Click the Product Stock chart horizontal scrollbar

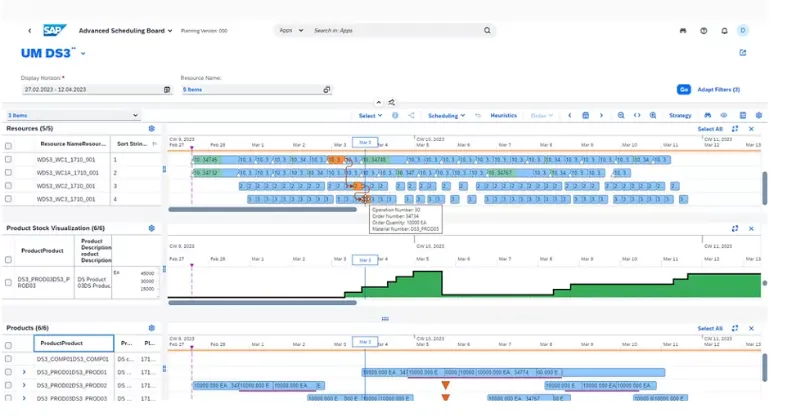coord(262,302)
